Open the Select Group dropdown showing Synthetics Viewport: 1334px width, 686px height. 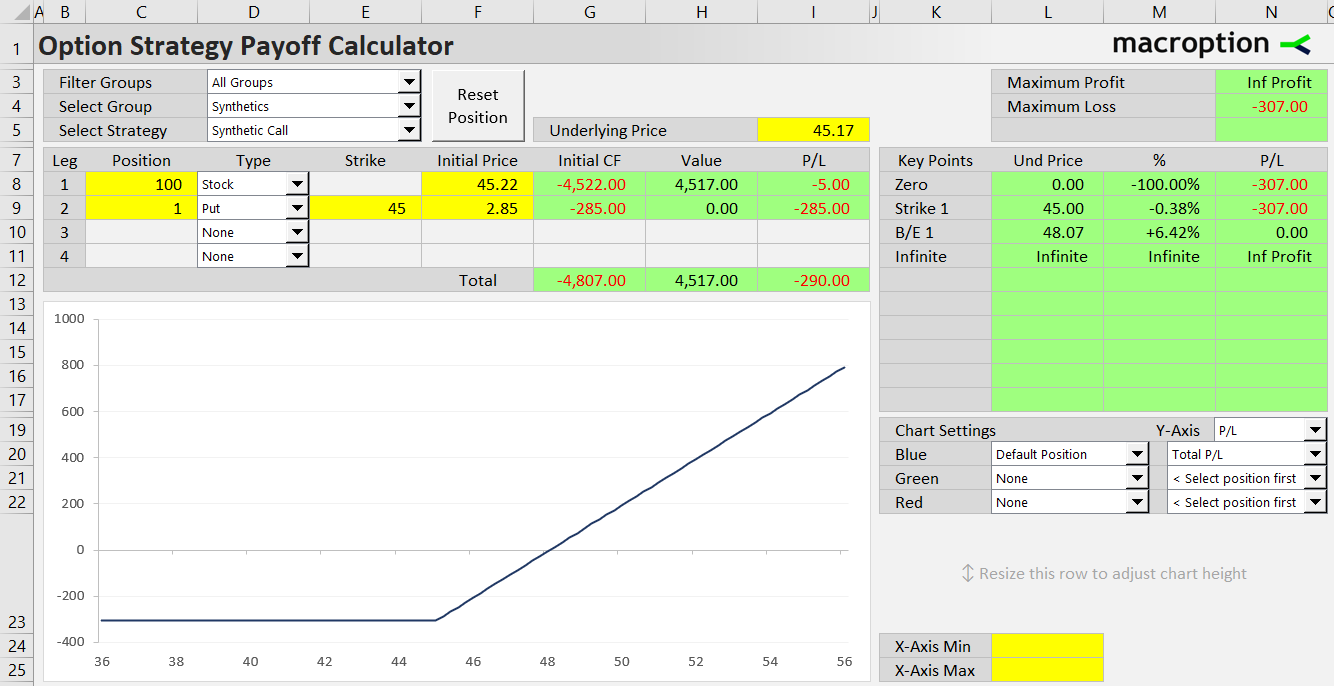coord(409,106)
